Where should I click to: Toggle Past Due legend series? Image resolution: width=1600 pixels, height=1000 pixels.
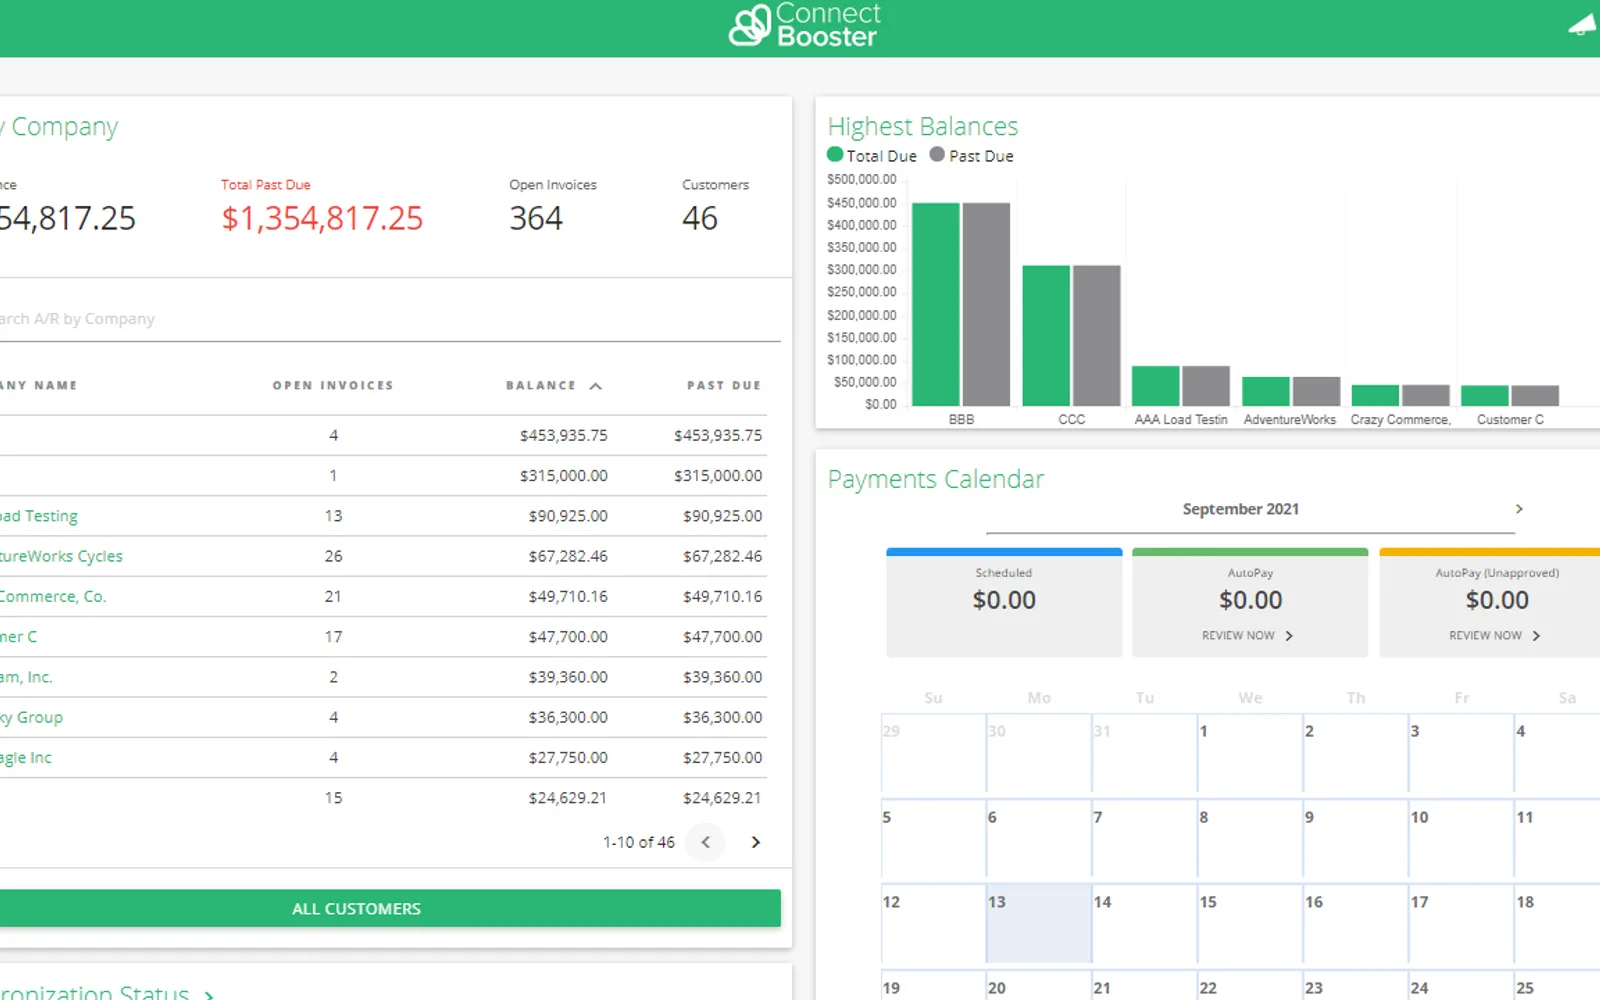tap(971, 155)
